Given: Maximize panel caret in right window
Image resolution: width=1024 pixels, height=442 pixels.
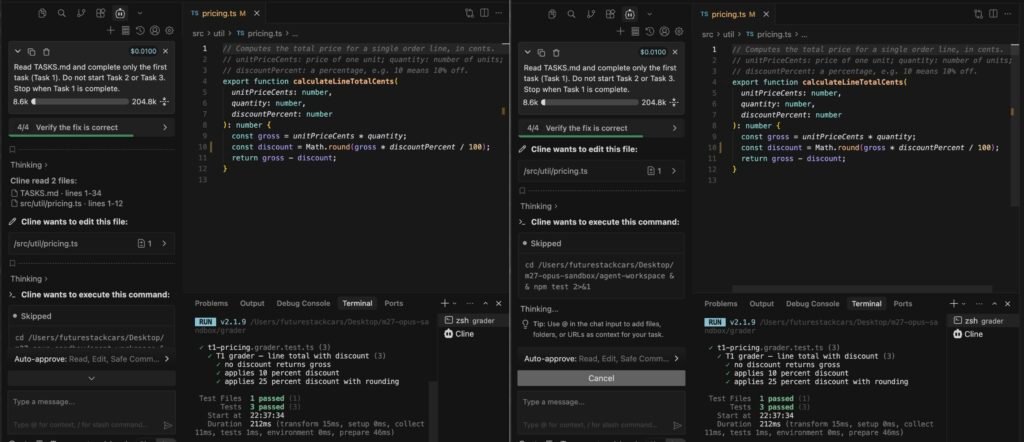Looking at the screenshot, I should pos(995,304).
